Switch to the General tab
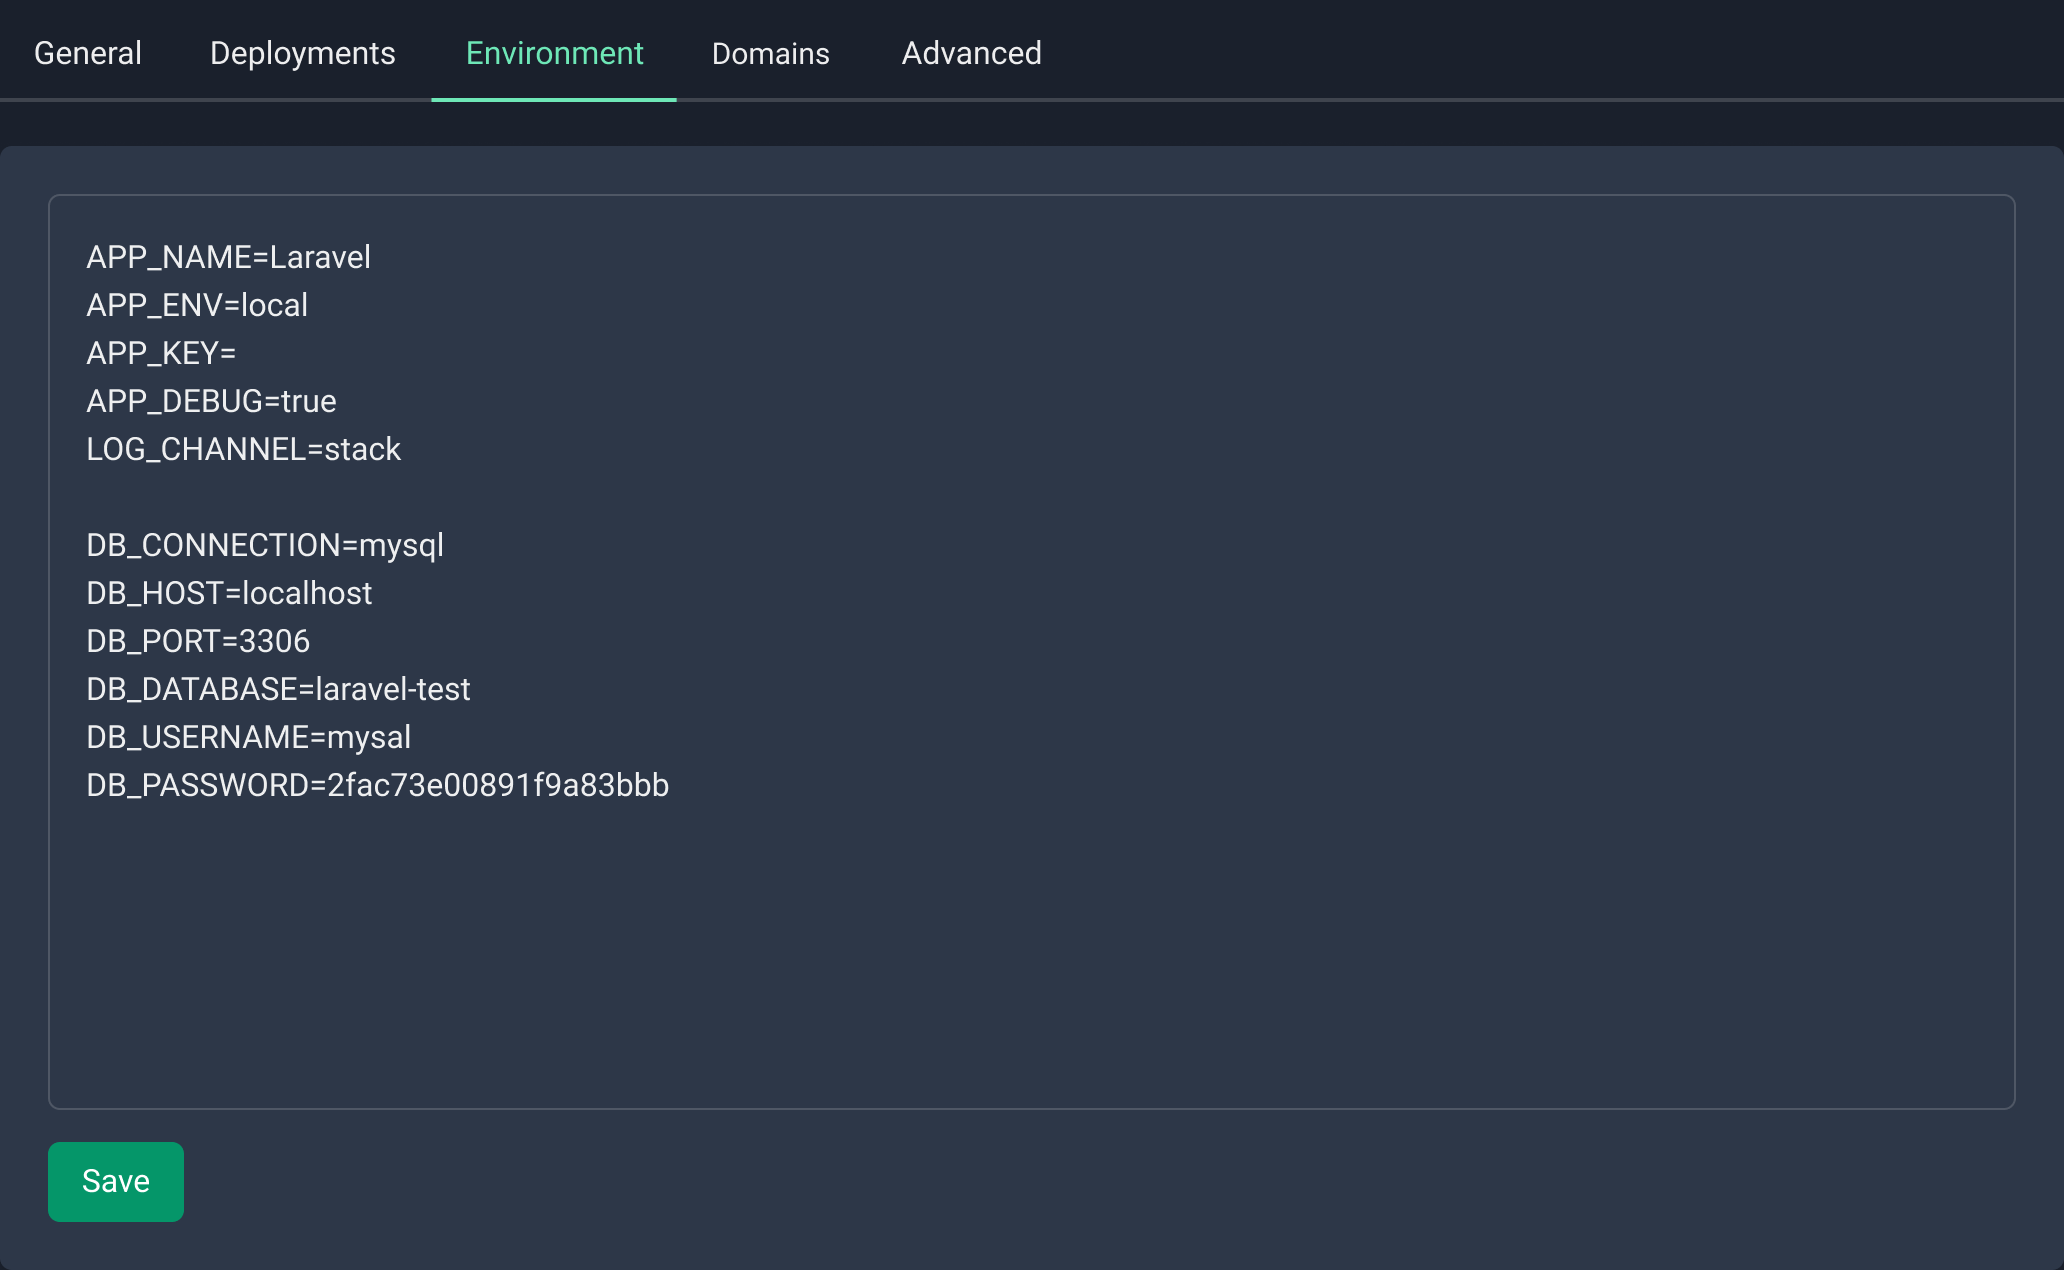 coord(87,52)
